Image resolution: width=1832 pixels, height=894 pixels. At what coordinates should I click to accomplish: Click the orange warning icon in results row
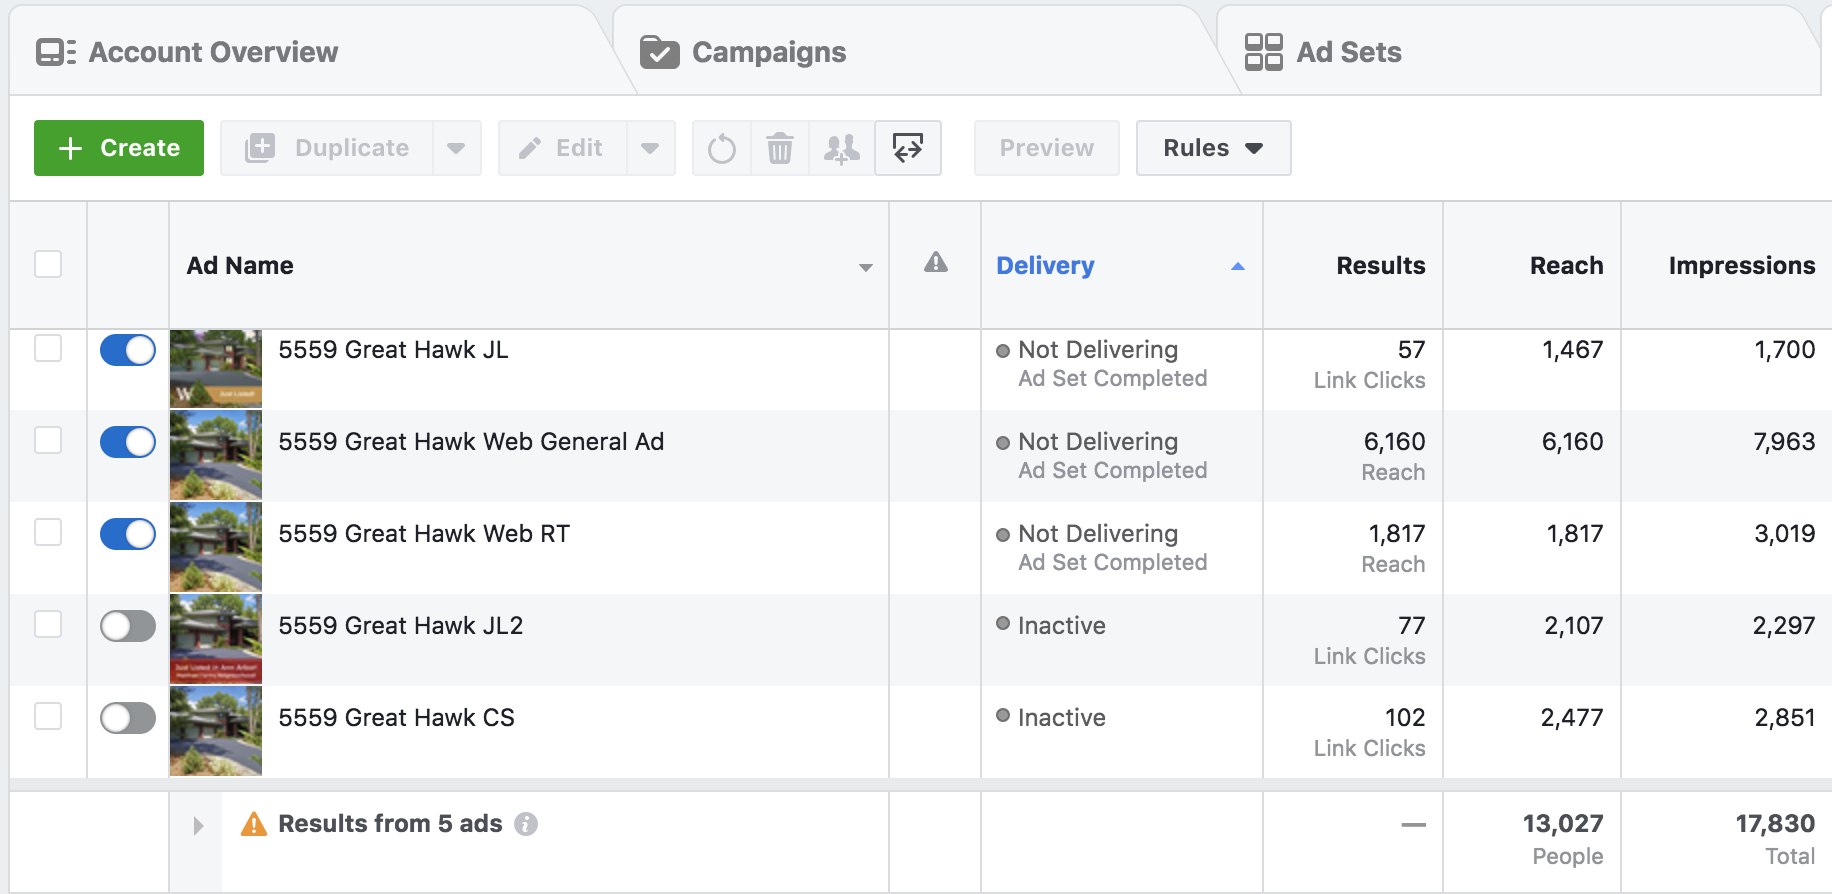(x=254, y=824)
